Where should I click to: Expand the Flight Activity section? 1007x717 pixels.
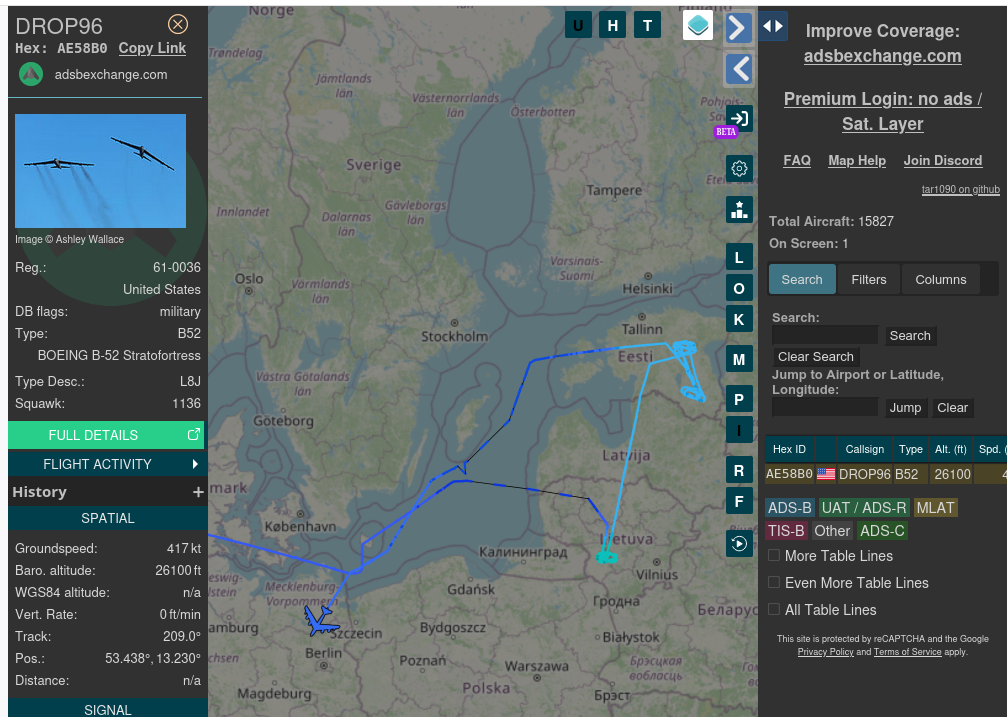107,464
